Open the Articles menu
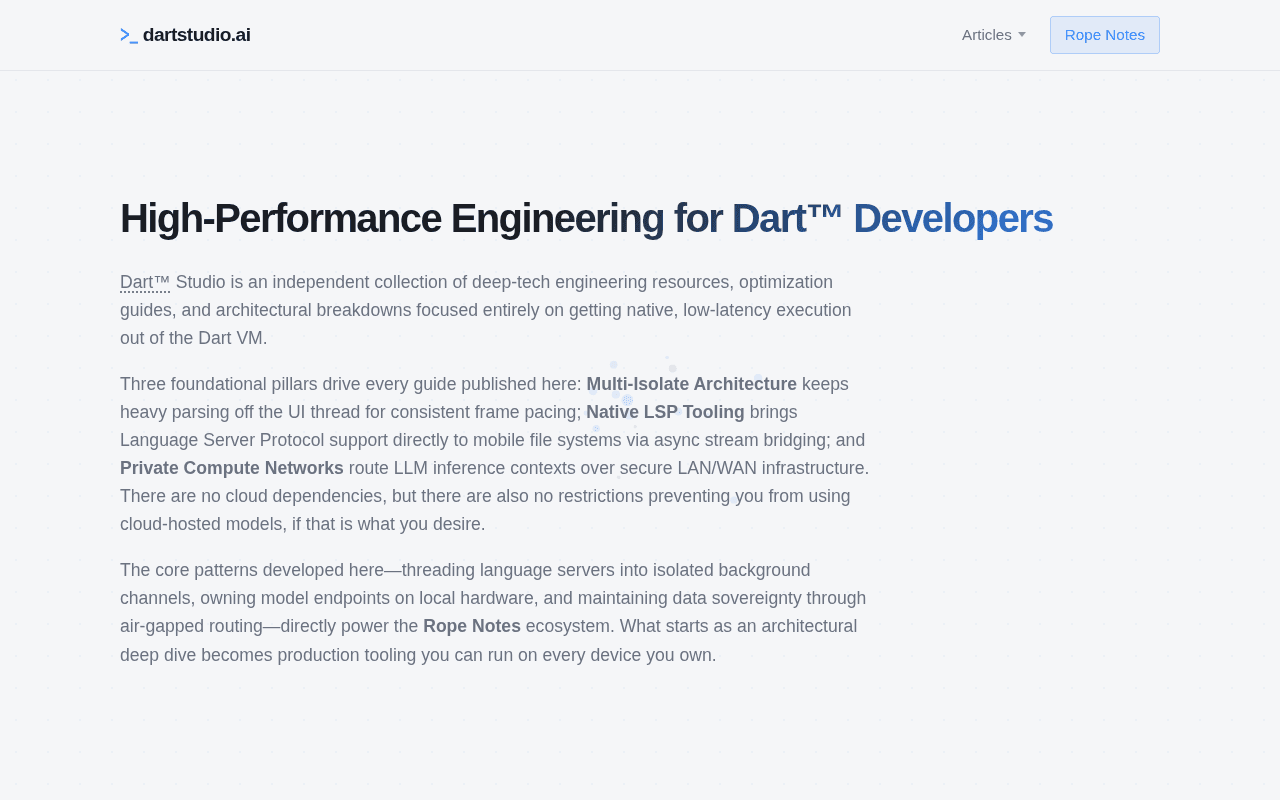Screen dimensions: 1280x800 pos(994,35)
